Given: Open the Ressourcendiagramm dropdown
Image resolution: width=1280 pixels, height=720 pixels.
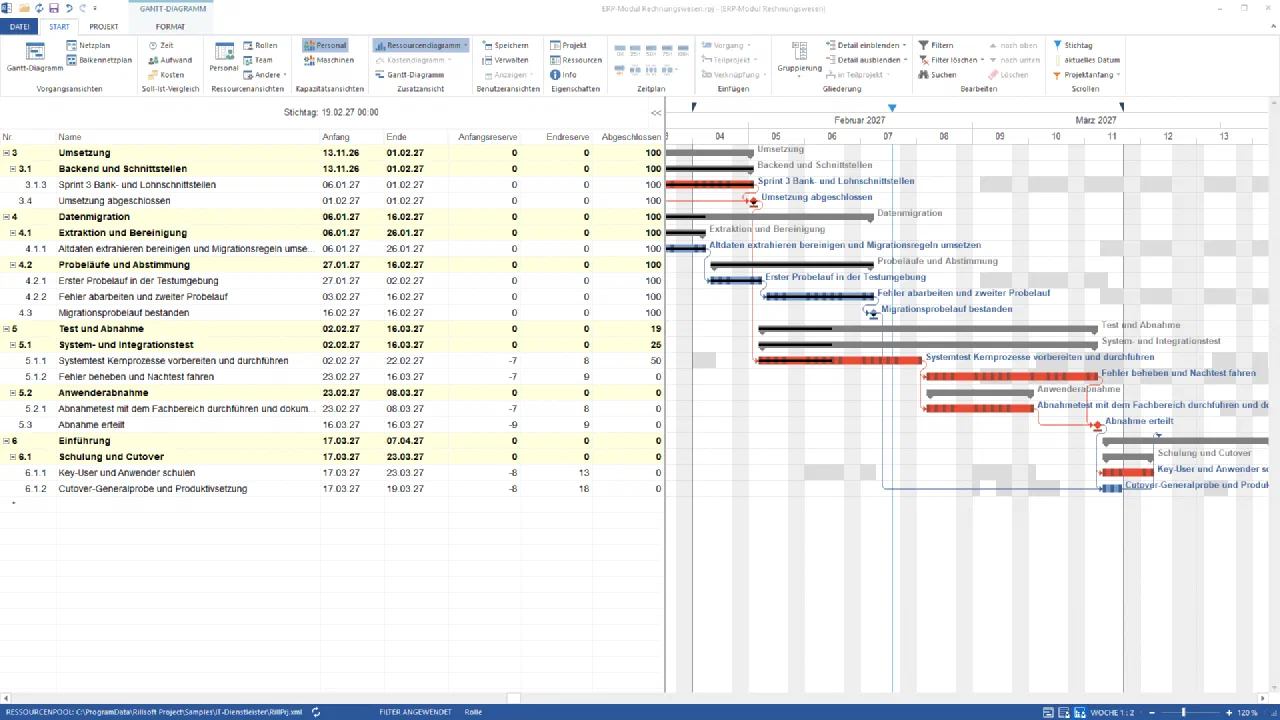Looking at the screenshot, I should pos(421,45).
